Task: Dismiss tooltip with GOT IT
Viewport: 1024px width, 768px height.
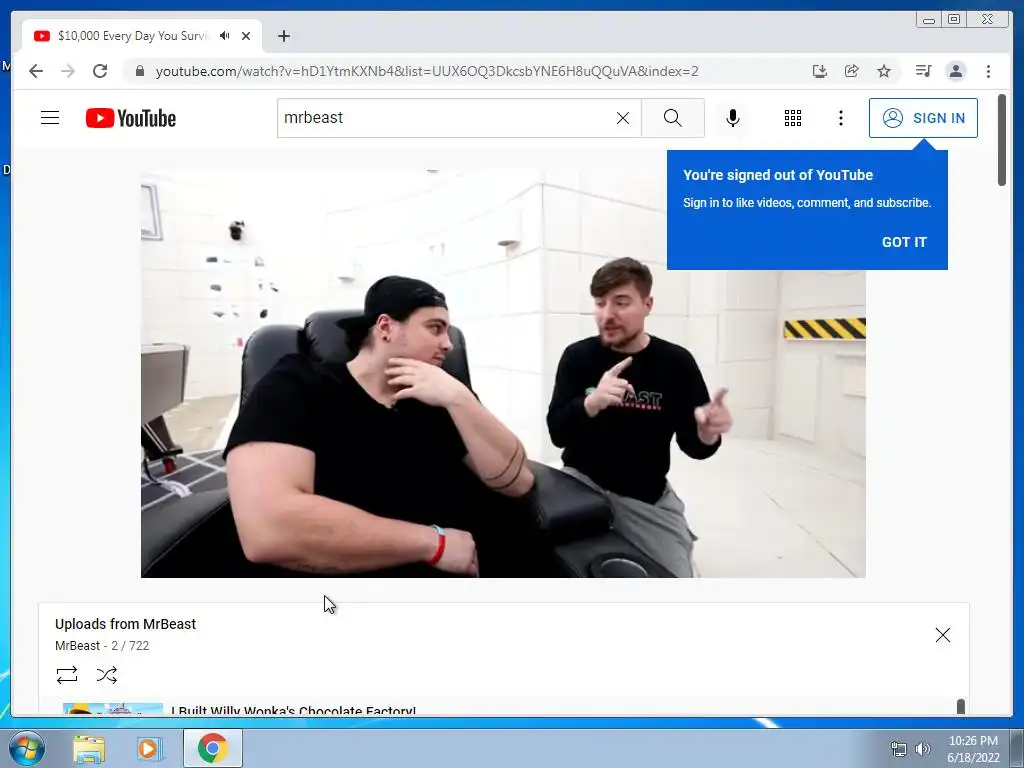Action: [904, 242]
